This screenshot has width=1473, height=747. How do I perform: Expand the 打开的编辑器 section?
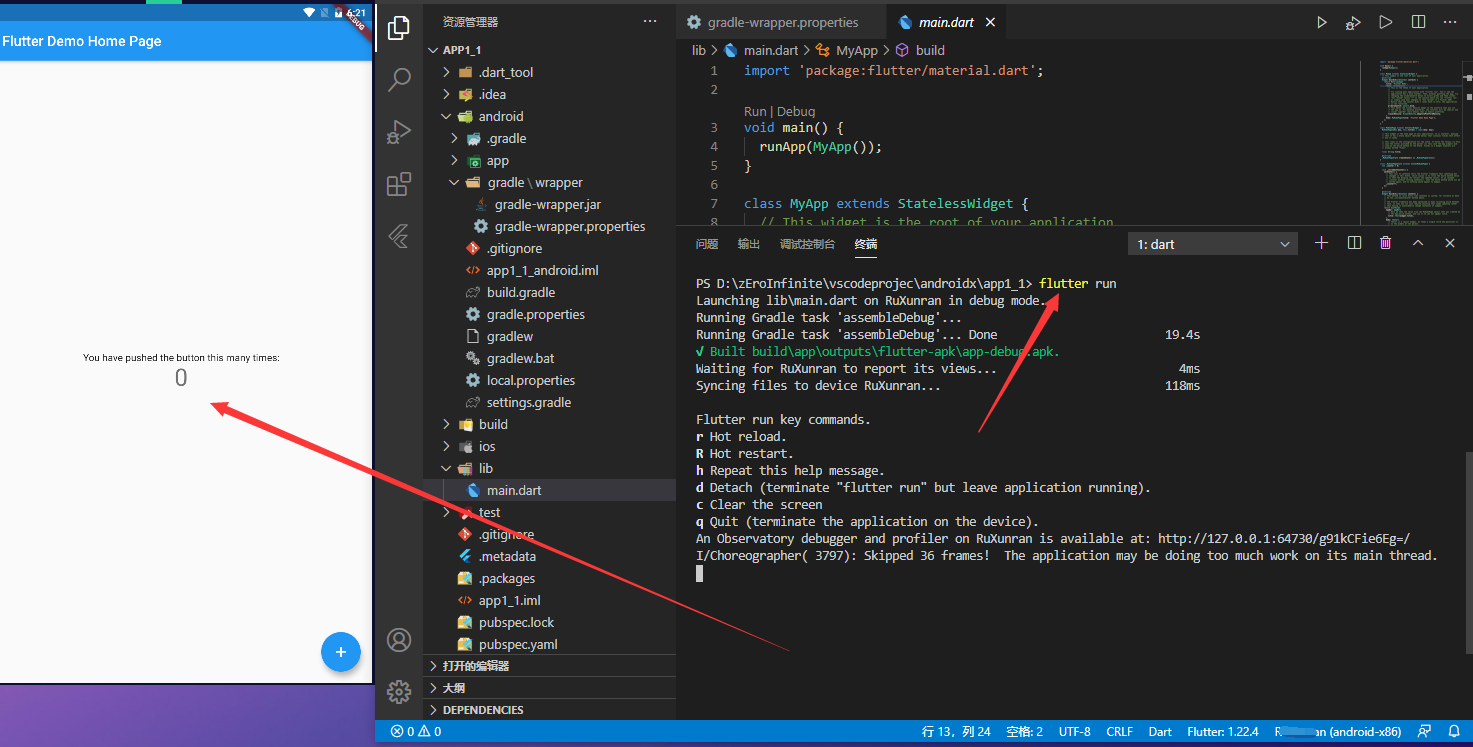point(550,666)
